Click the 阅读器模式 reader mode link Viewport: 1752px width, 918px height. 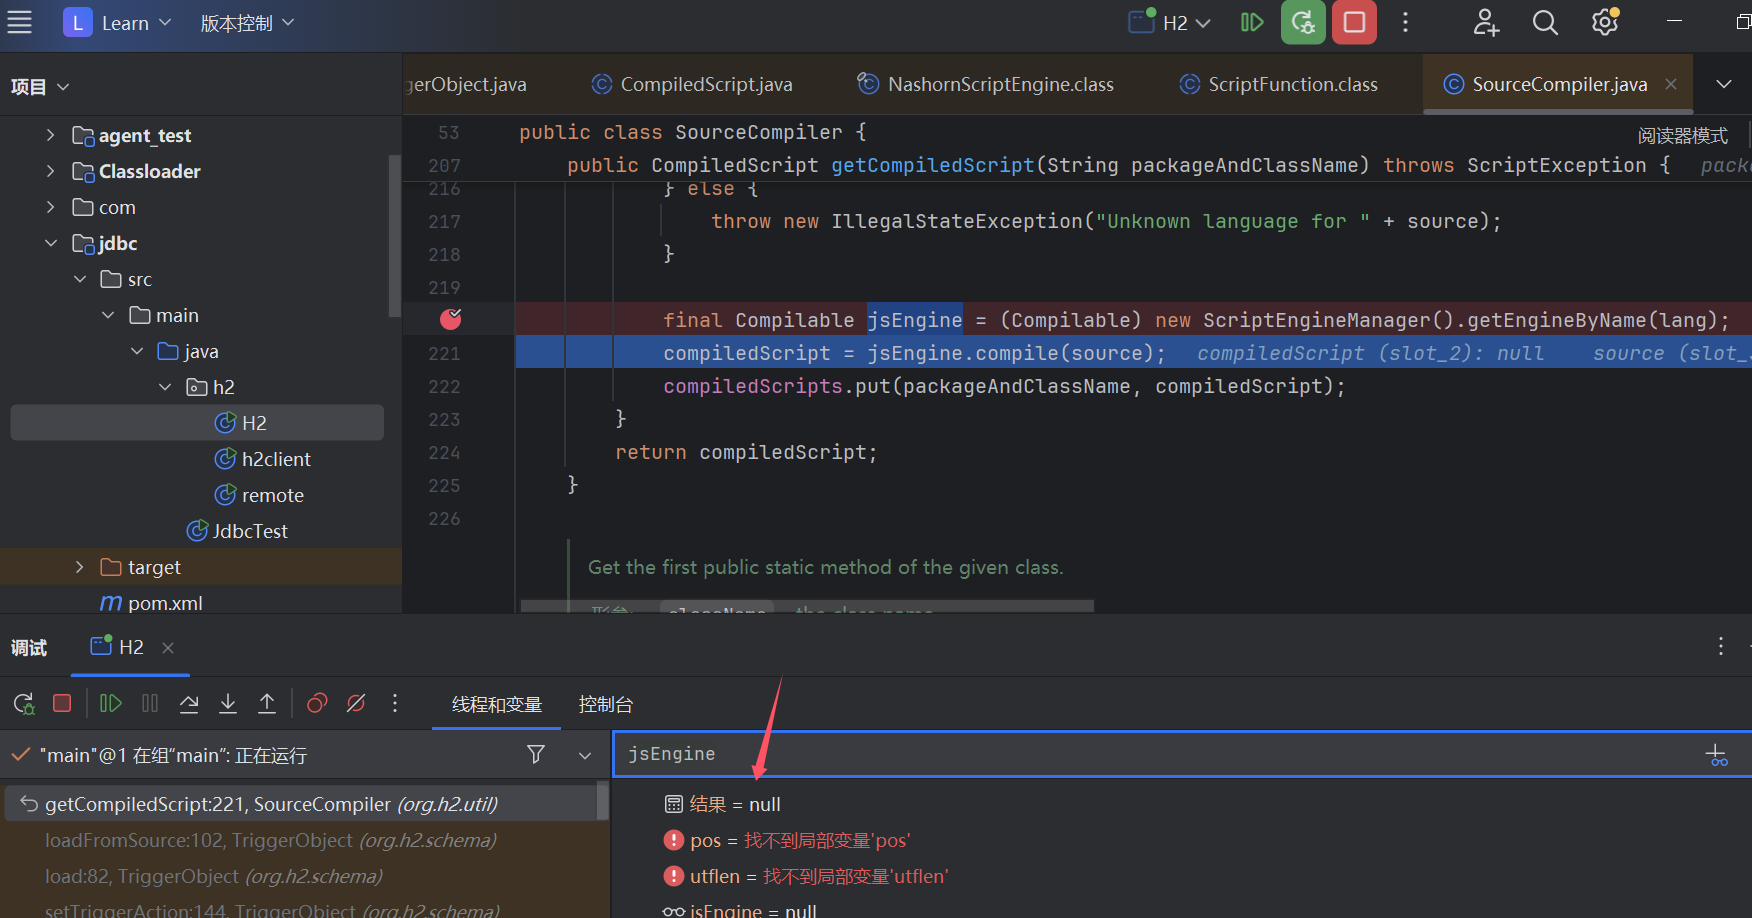(1683, 136)
